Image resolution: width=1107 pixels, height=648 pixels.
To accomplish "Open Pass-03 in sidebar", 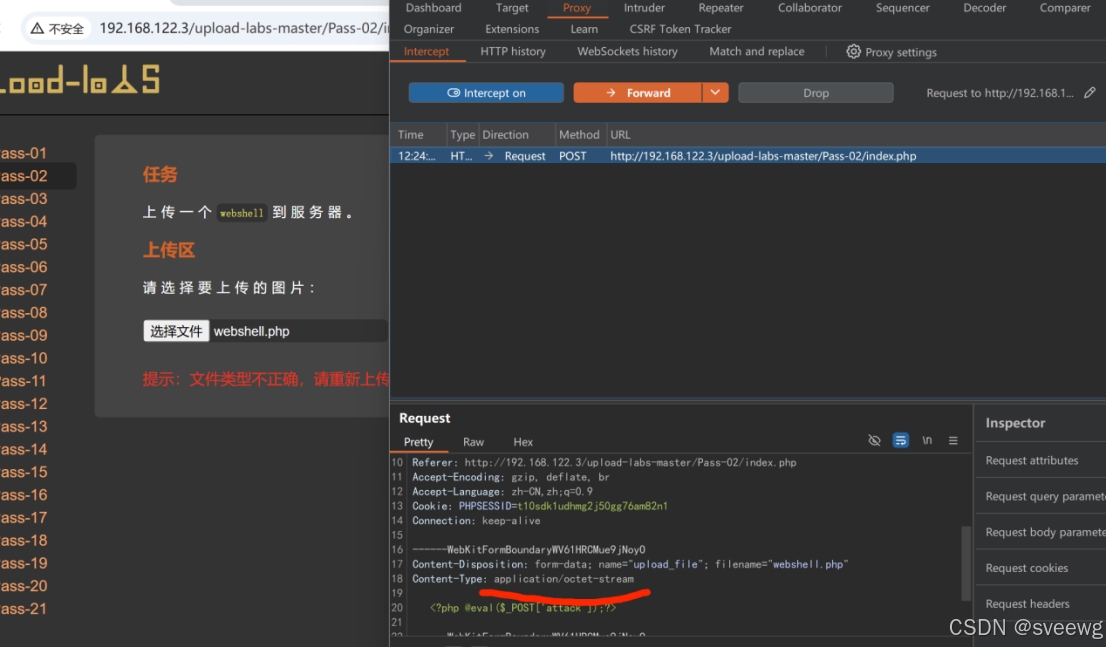I will tap(23, 199).
